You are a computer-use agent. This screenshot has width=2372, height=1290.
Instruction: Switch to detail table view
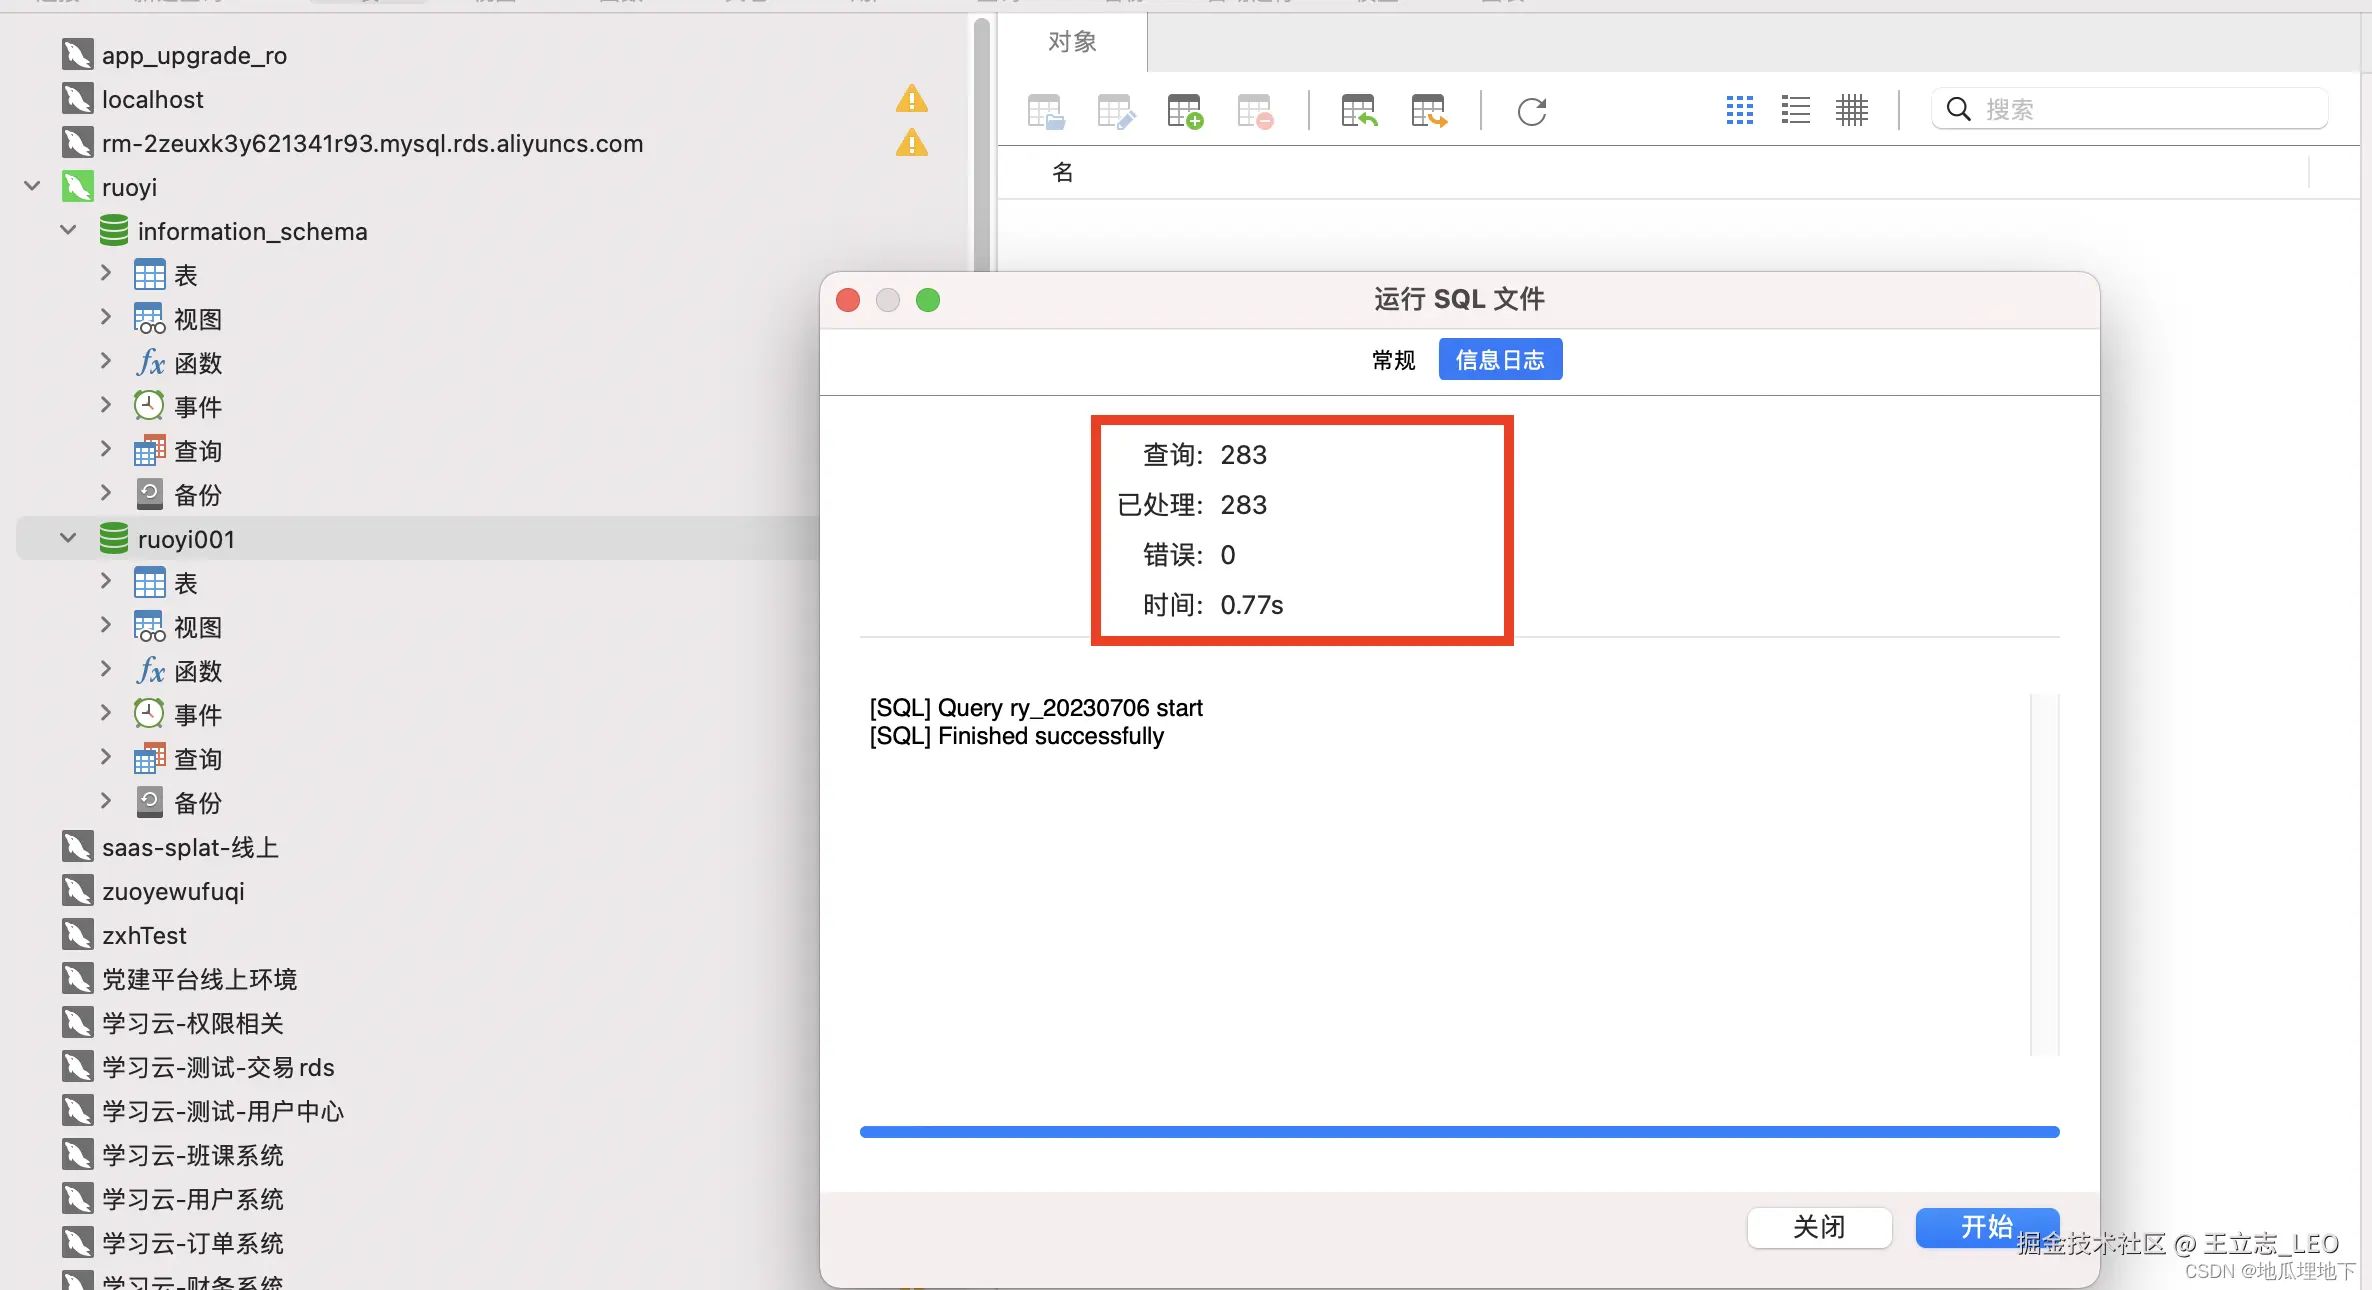(1851, 110)
